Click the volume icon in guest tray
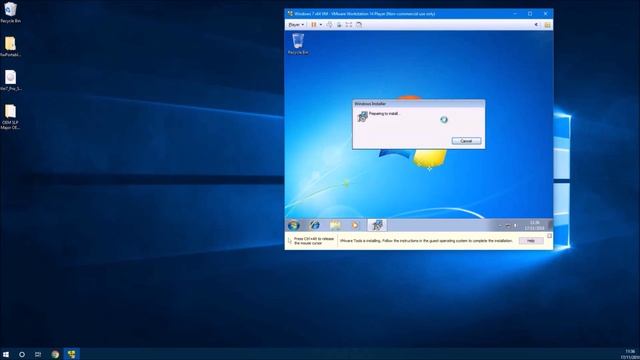The height and width of the screenshot is (360, 640). pyautogui.click(x=516, y=225)
